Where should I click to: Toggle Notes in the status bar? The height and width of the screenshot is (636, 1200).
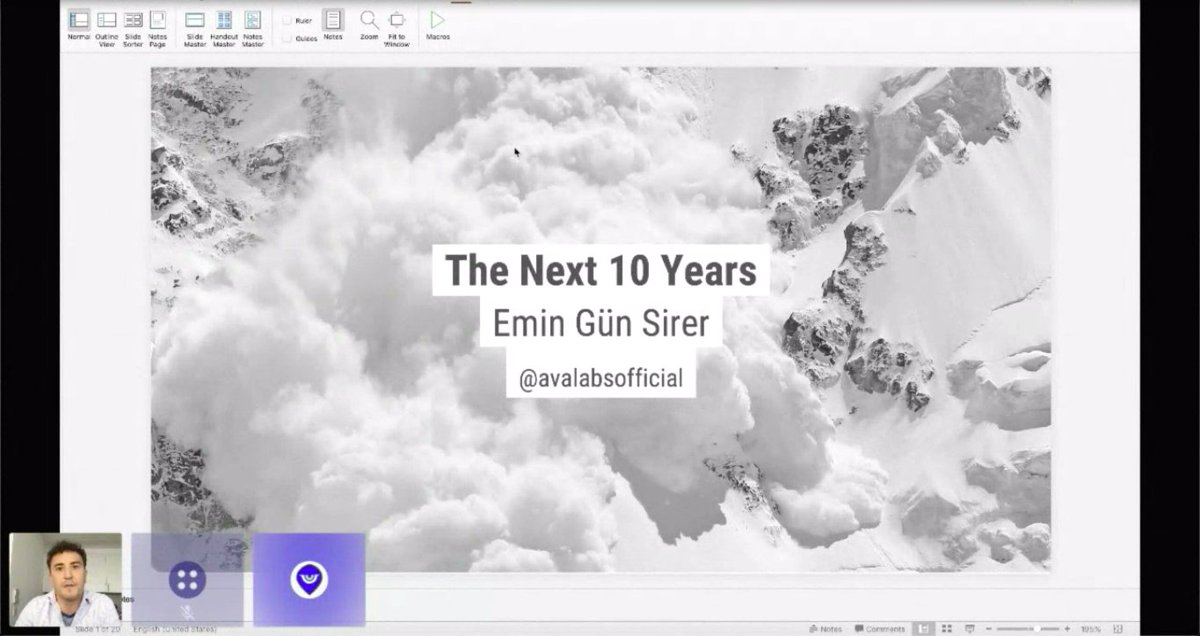click(x=825, y=629)
